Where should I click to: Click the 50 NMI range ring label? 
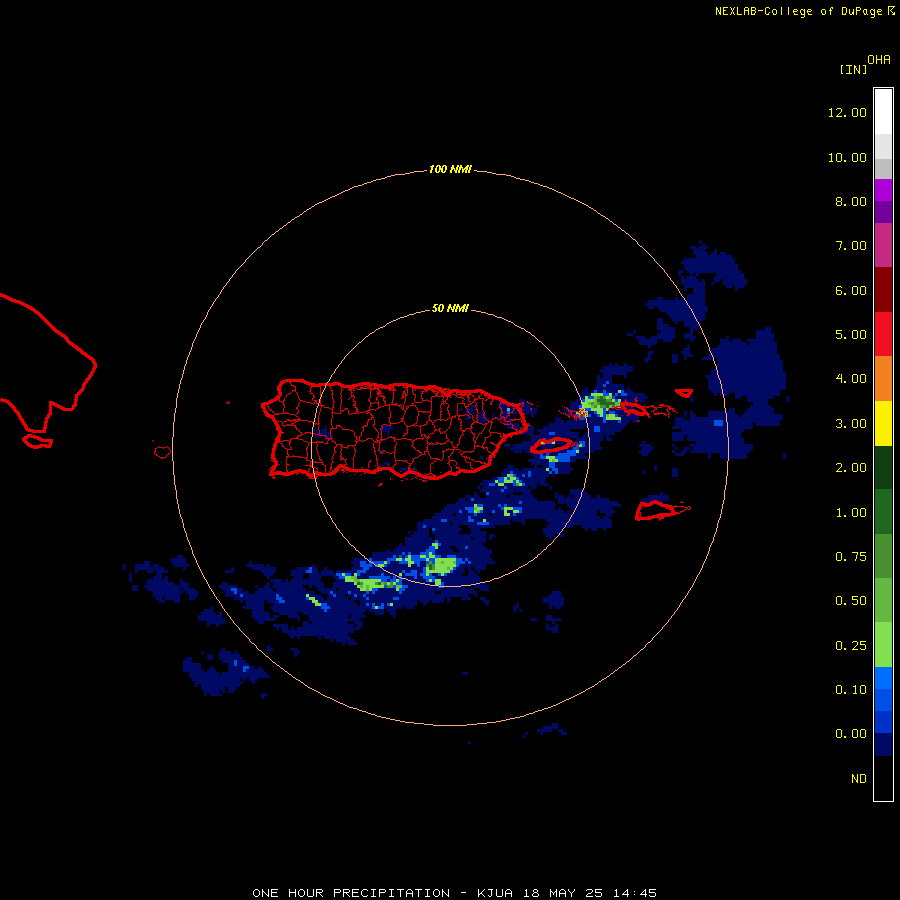pos(450,308)
